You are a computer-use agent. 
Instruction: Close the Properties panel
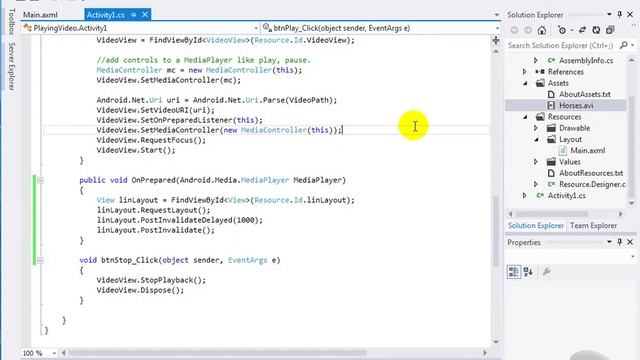click(x=630, y=242)
